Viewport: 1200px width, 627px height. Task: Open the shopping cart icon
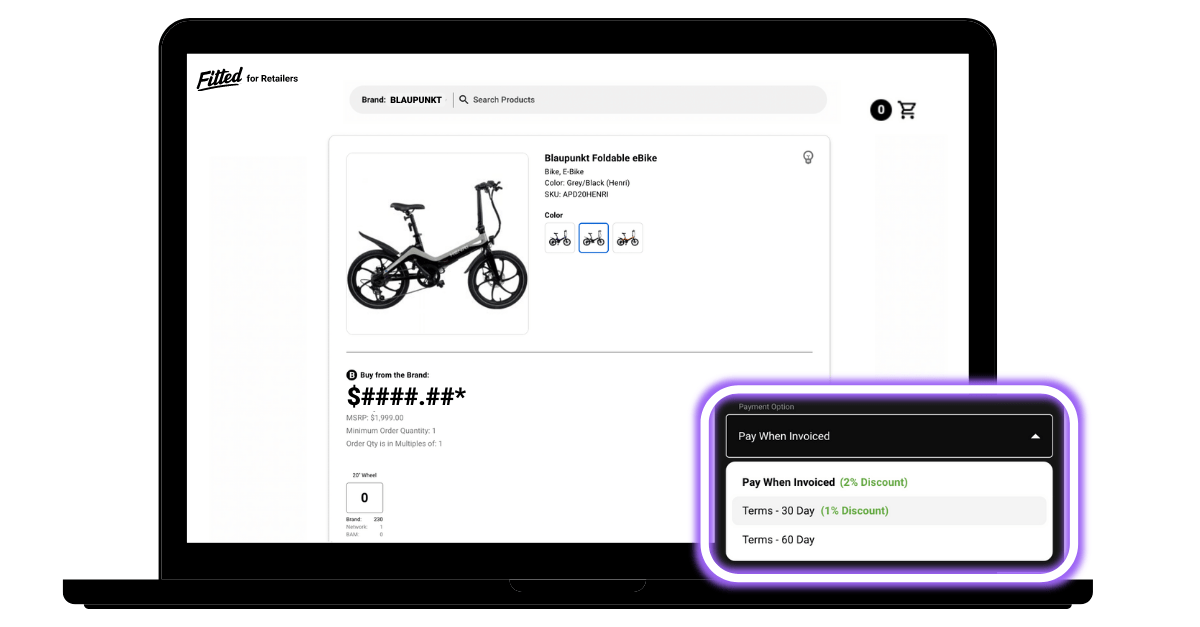click(x=907, y=110)
